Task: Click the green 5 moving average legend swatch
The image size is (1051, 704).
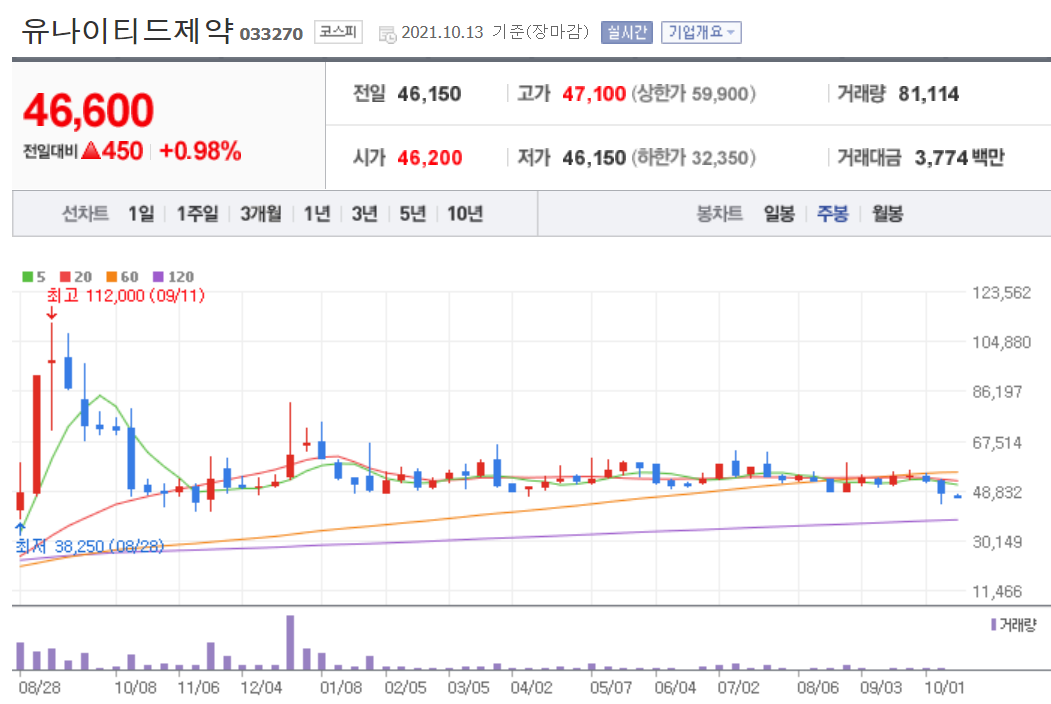Action: 27,277
